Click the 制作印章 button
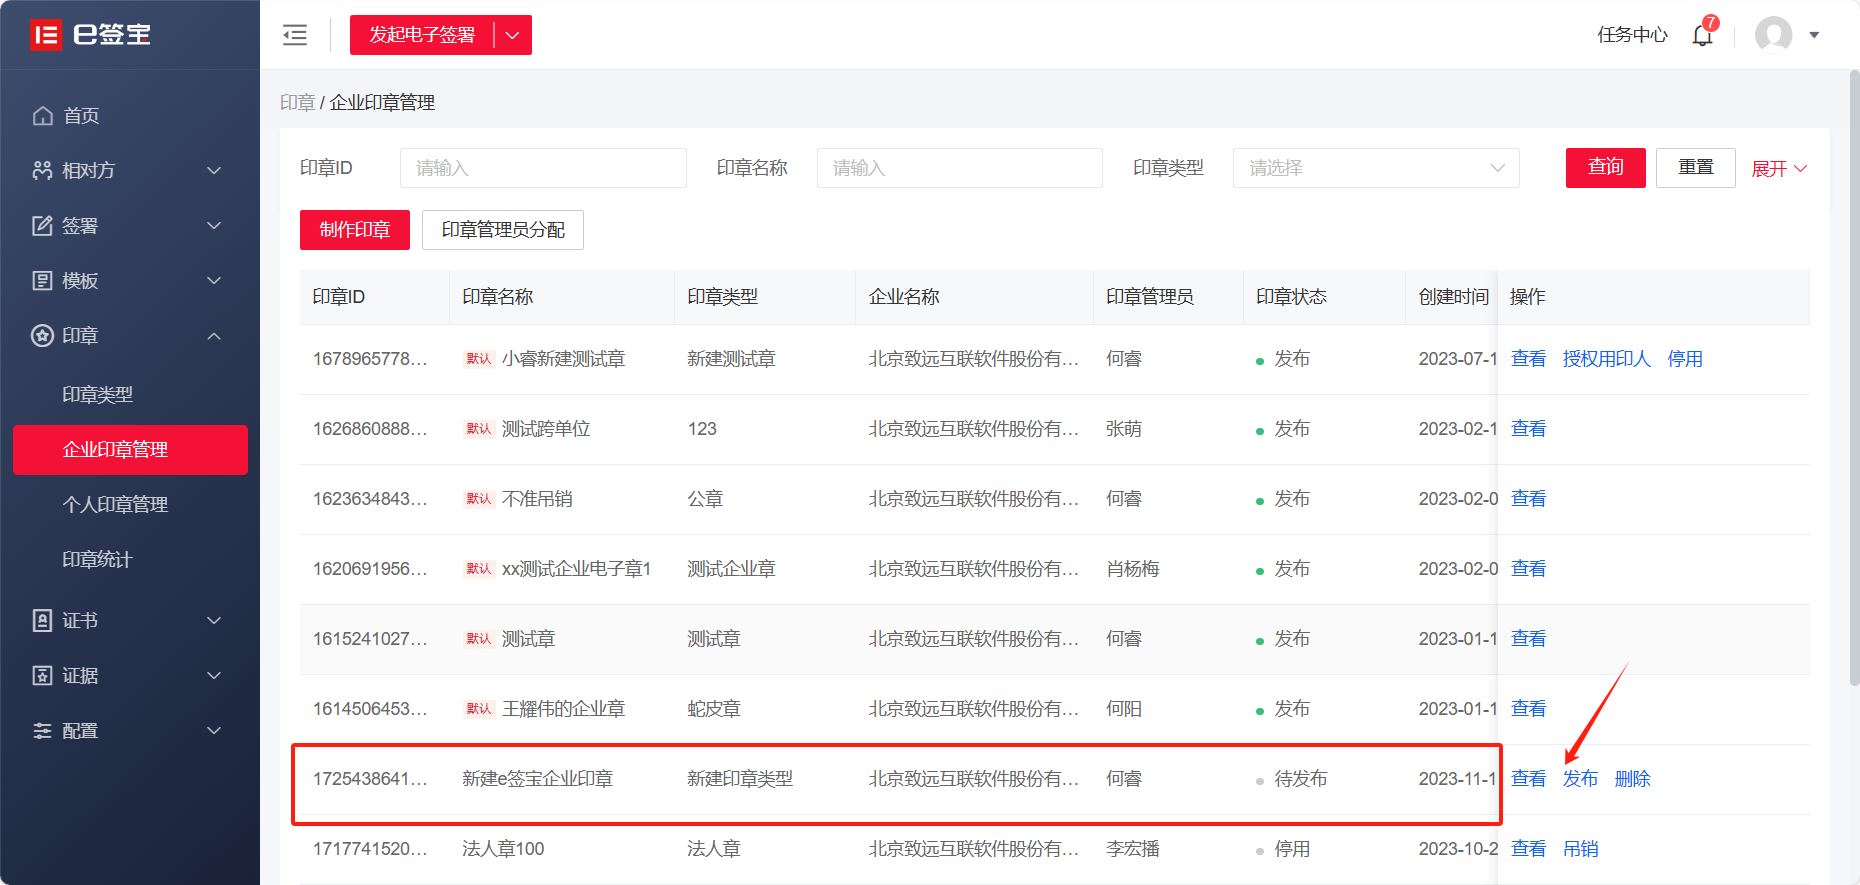The image size is (1860, 885). pyautogui.click(x=355, y=230)
